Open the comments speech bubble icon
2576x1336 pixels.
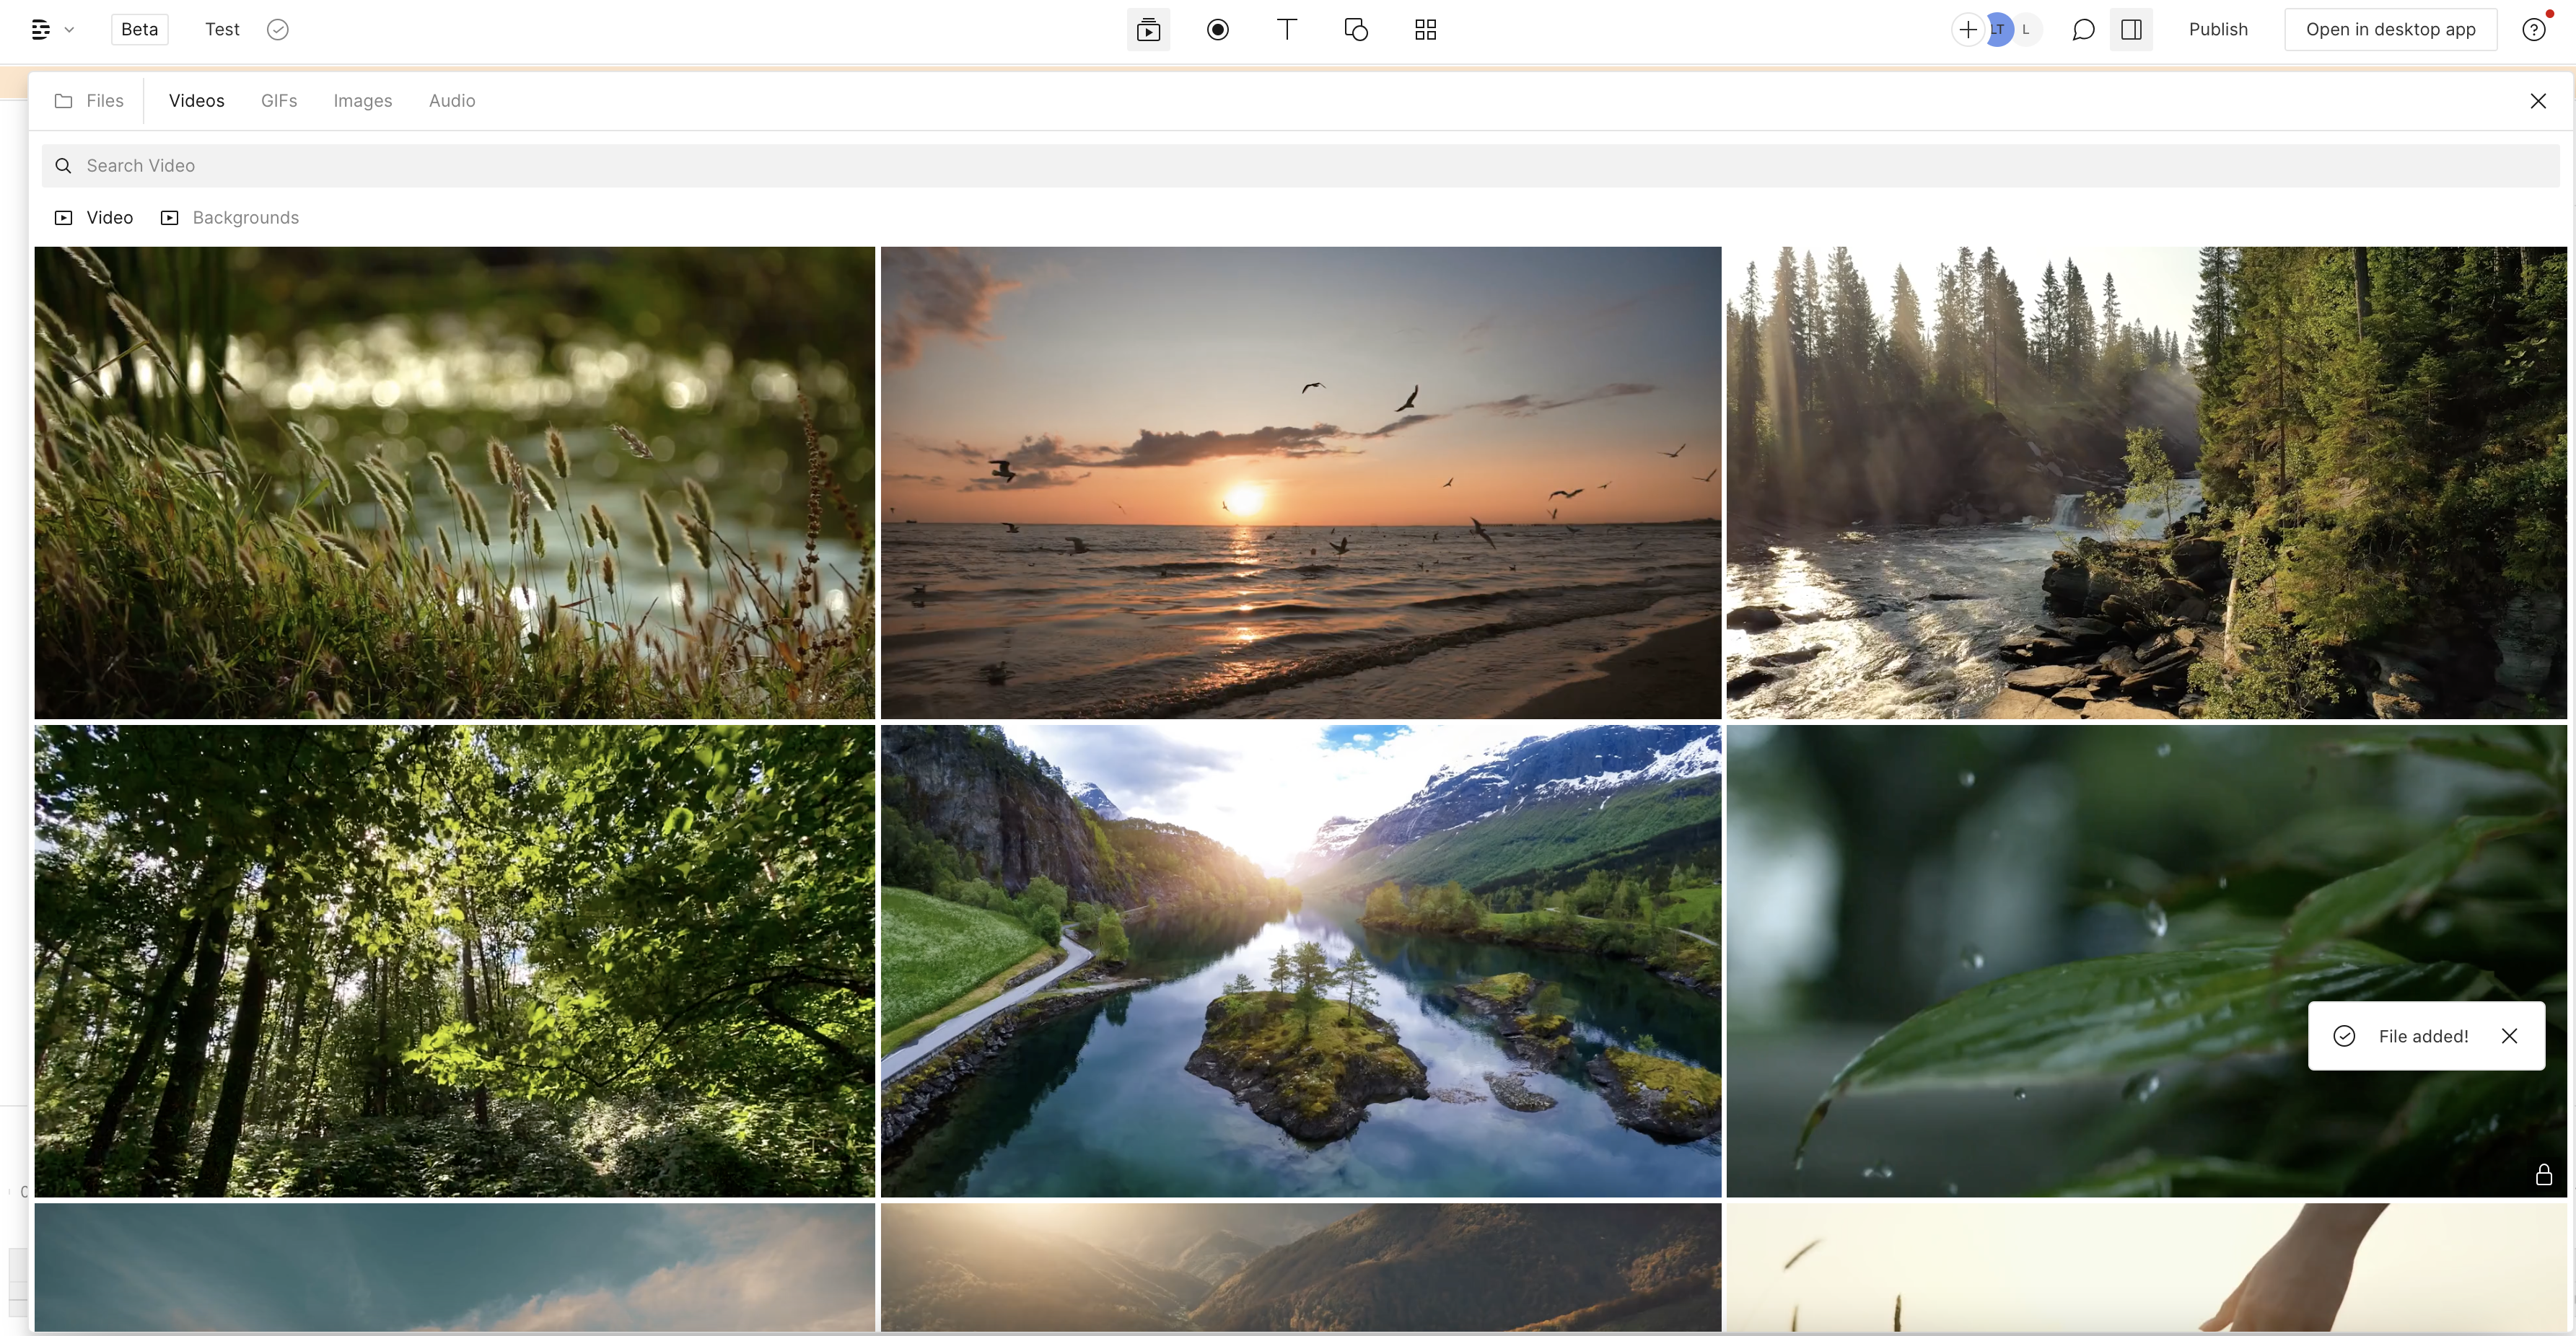click(2083, 30)
